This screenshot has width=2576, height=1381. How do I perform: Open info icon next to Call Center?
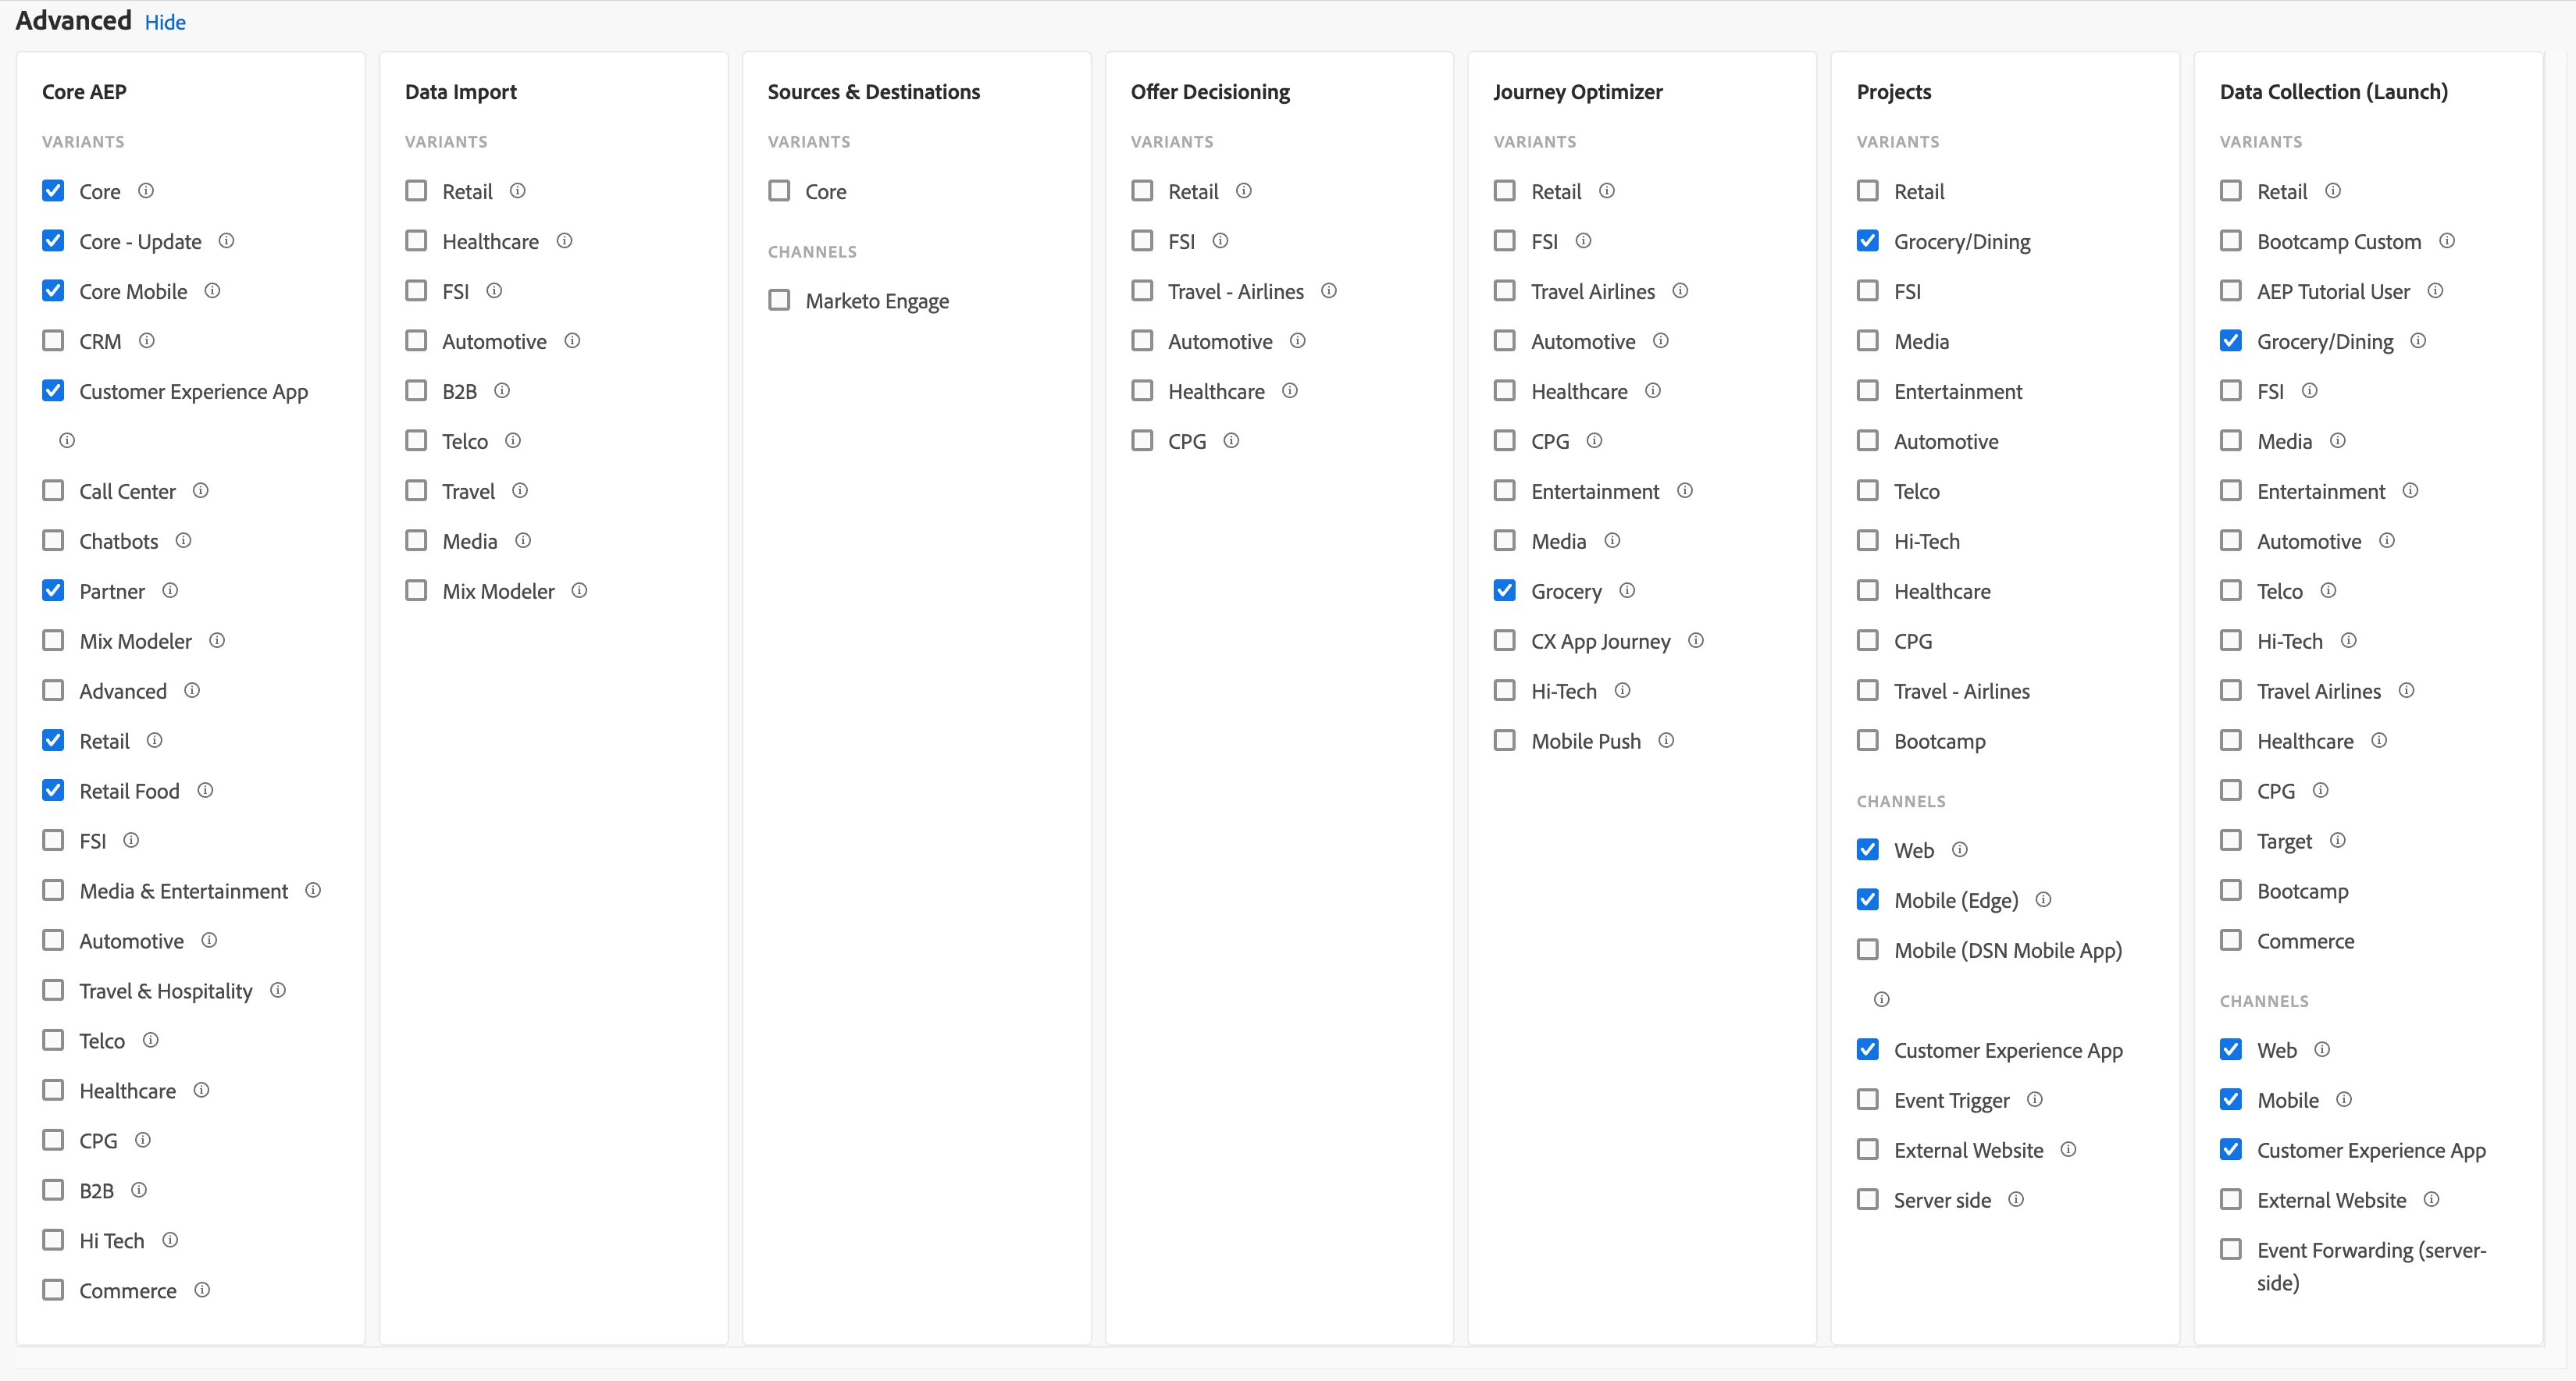(x=201, y=491)
